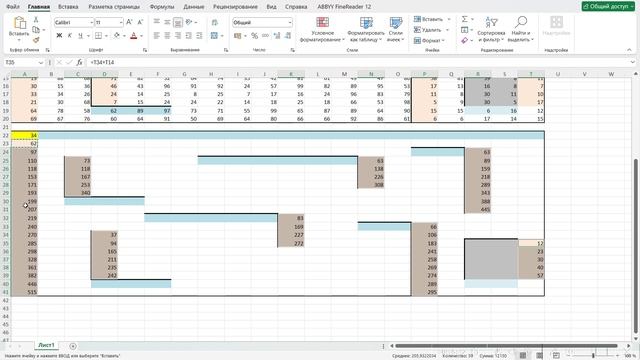Toggle bold Ж formatting
Screen dimensions: 640x360
pyautogui.click(x=59, y=36)
